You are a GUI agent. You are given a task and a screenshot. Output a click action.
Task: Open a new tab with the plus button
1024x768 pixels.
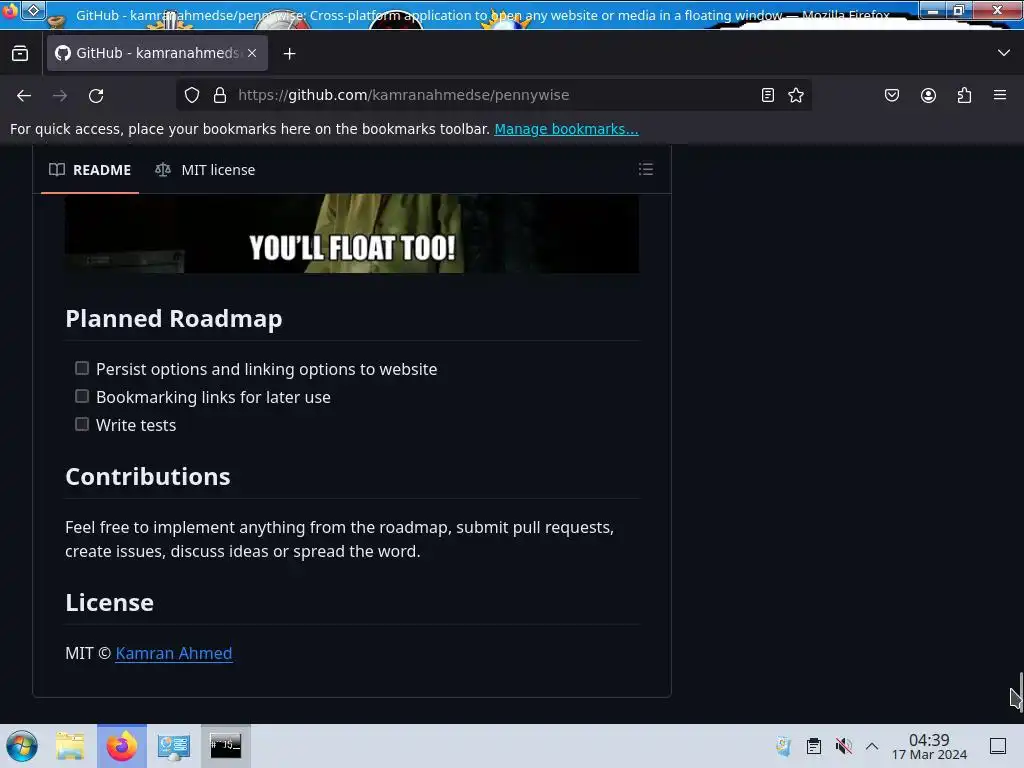290,54
